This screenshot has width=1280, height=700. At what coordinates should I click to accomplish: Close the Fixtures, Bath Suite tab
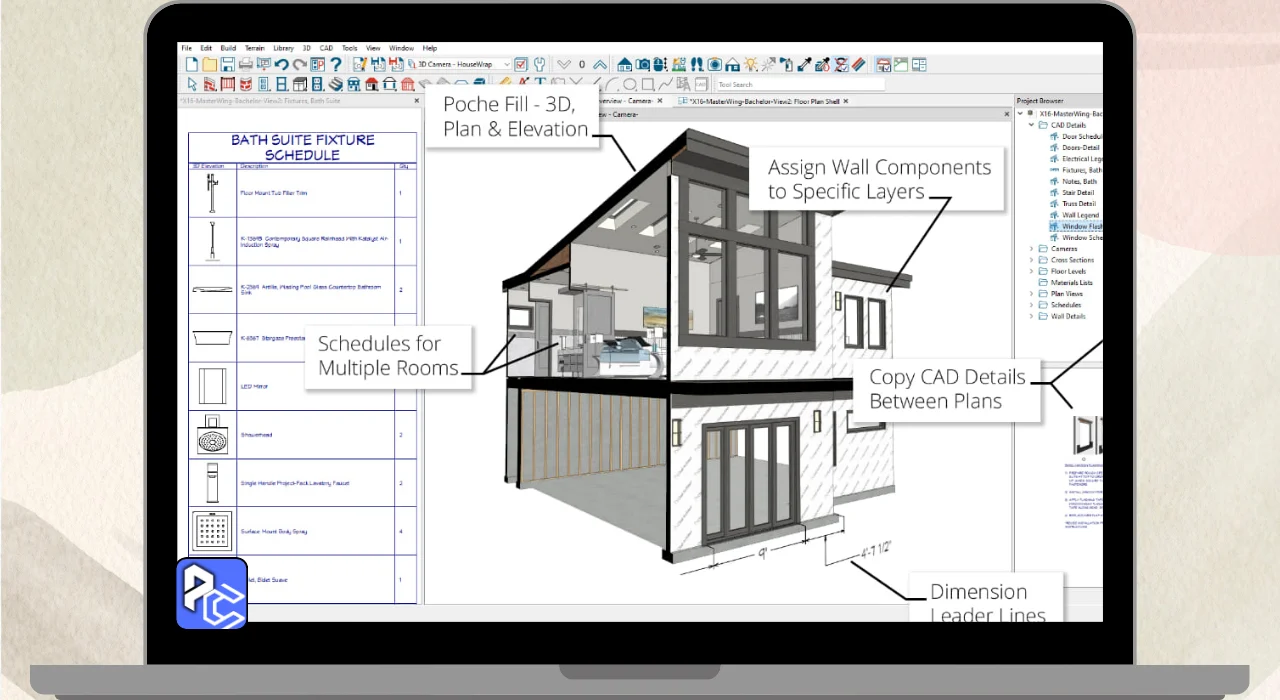pos(417,101)
